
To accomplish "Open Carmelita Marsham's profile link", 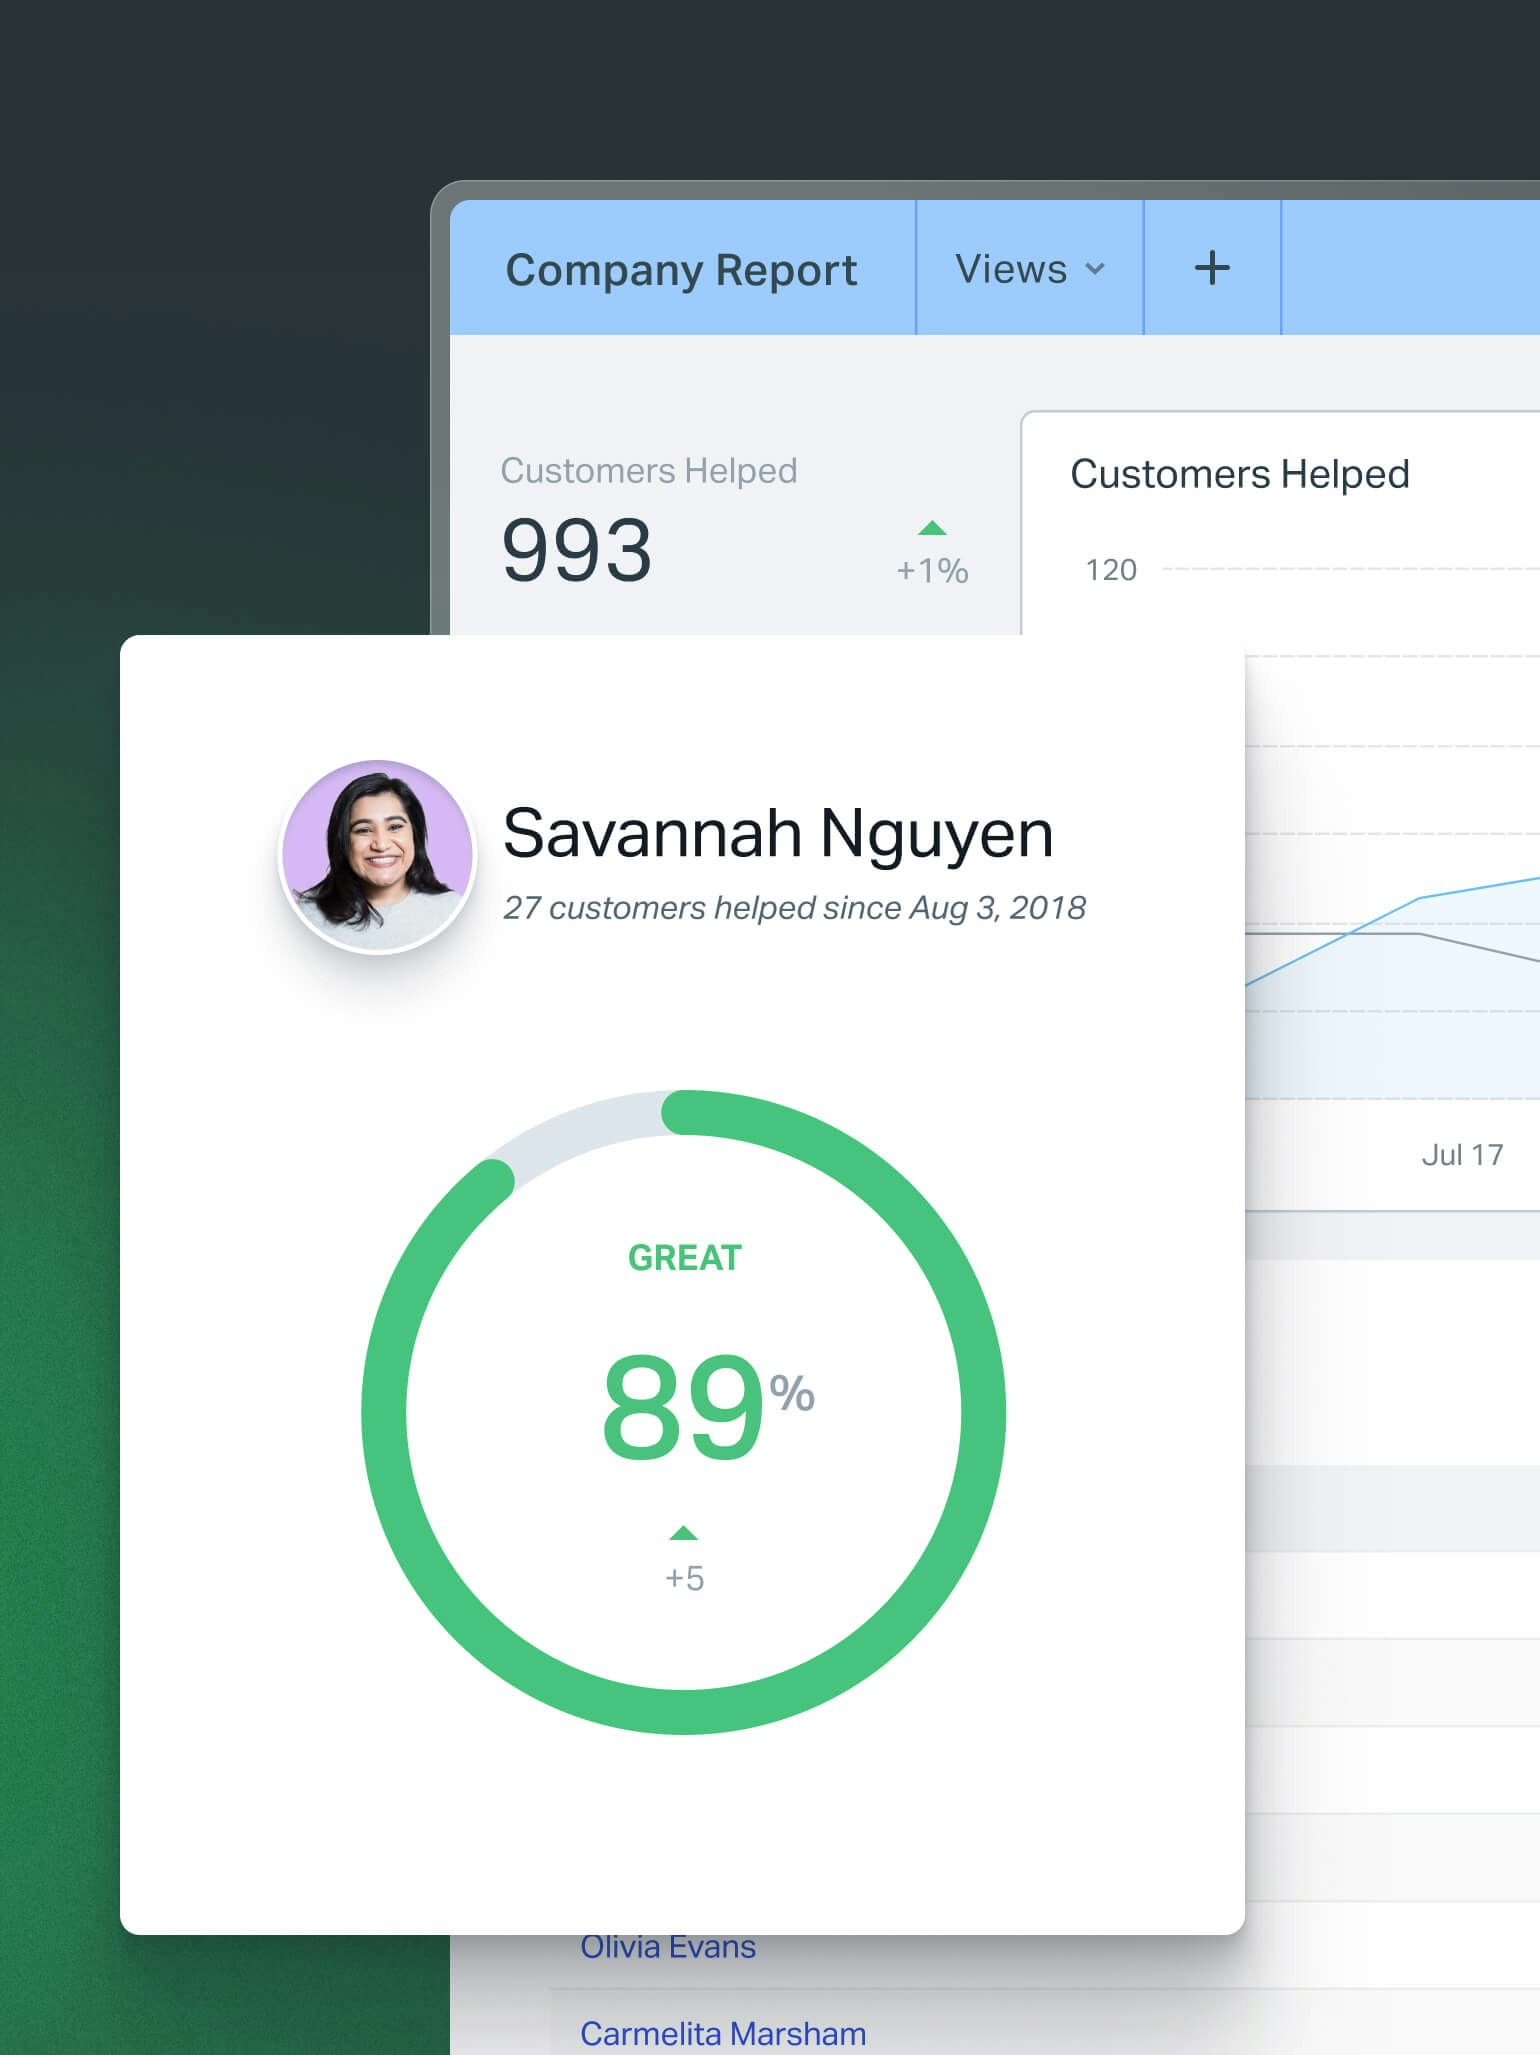I will pyautogui.click(x=723, y=2033).
